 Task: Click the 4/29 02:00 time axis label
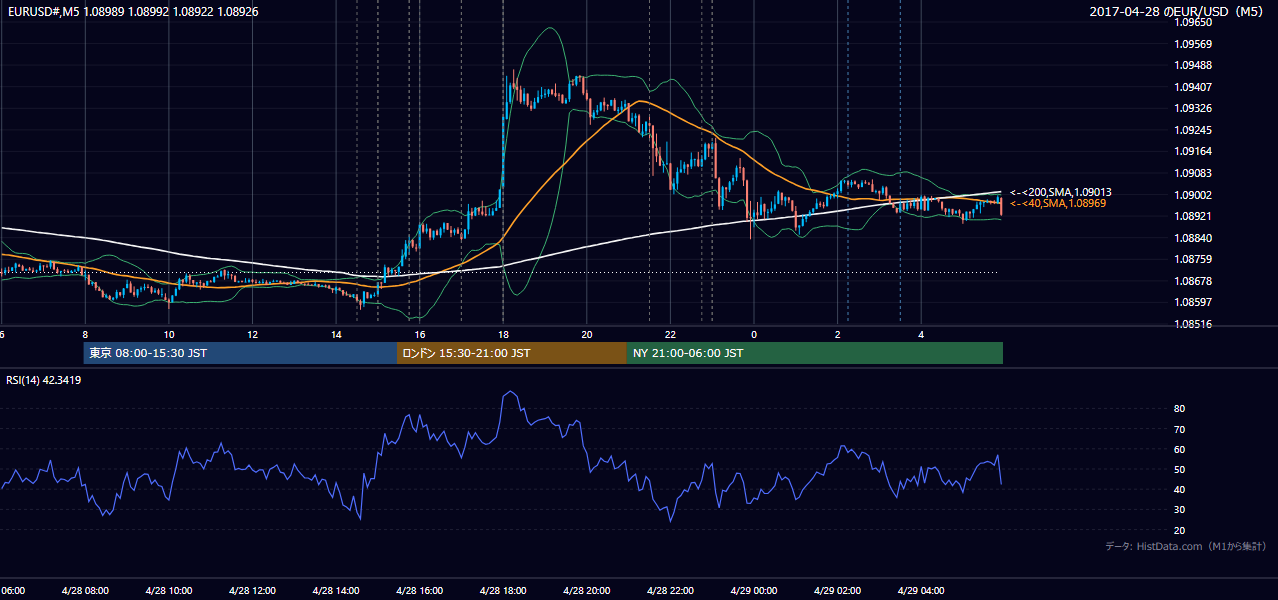point(837,590)
